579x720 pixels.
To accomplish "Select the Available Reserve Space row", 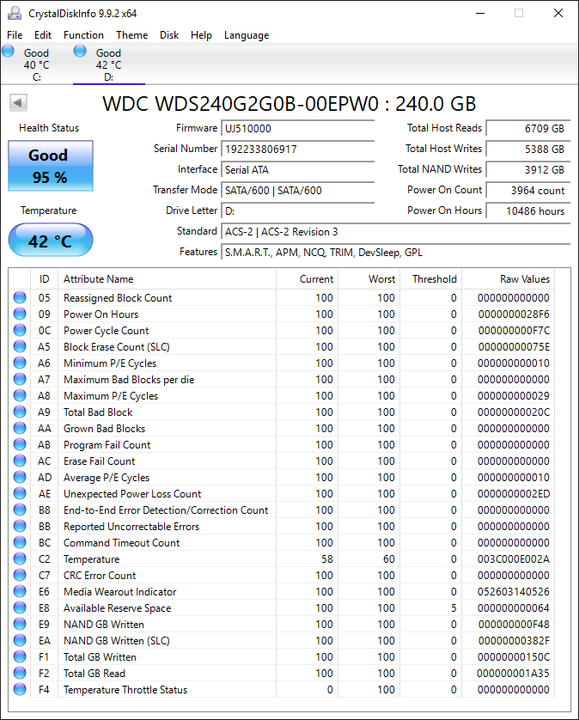I will coord(282,608).
